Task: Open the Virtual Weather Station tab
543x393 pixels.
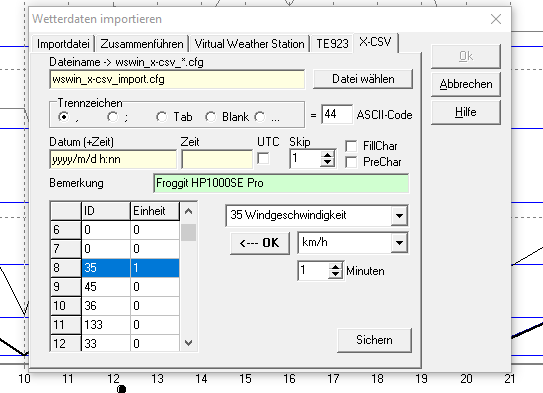Action: click(x=249, y=44)
